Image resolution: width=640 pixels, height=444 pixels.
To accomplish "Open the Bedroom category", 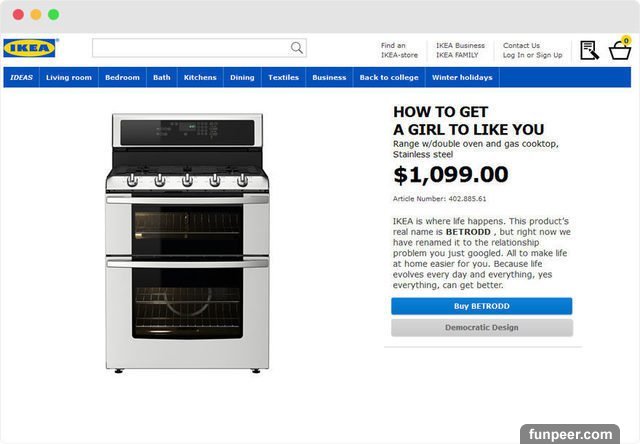I will tap(122, 78).
